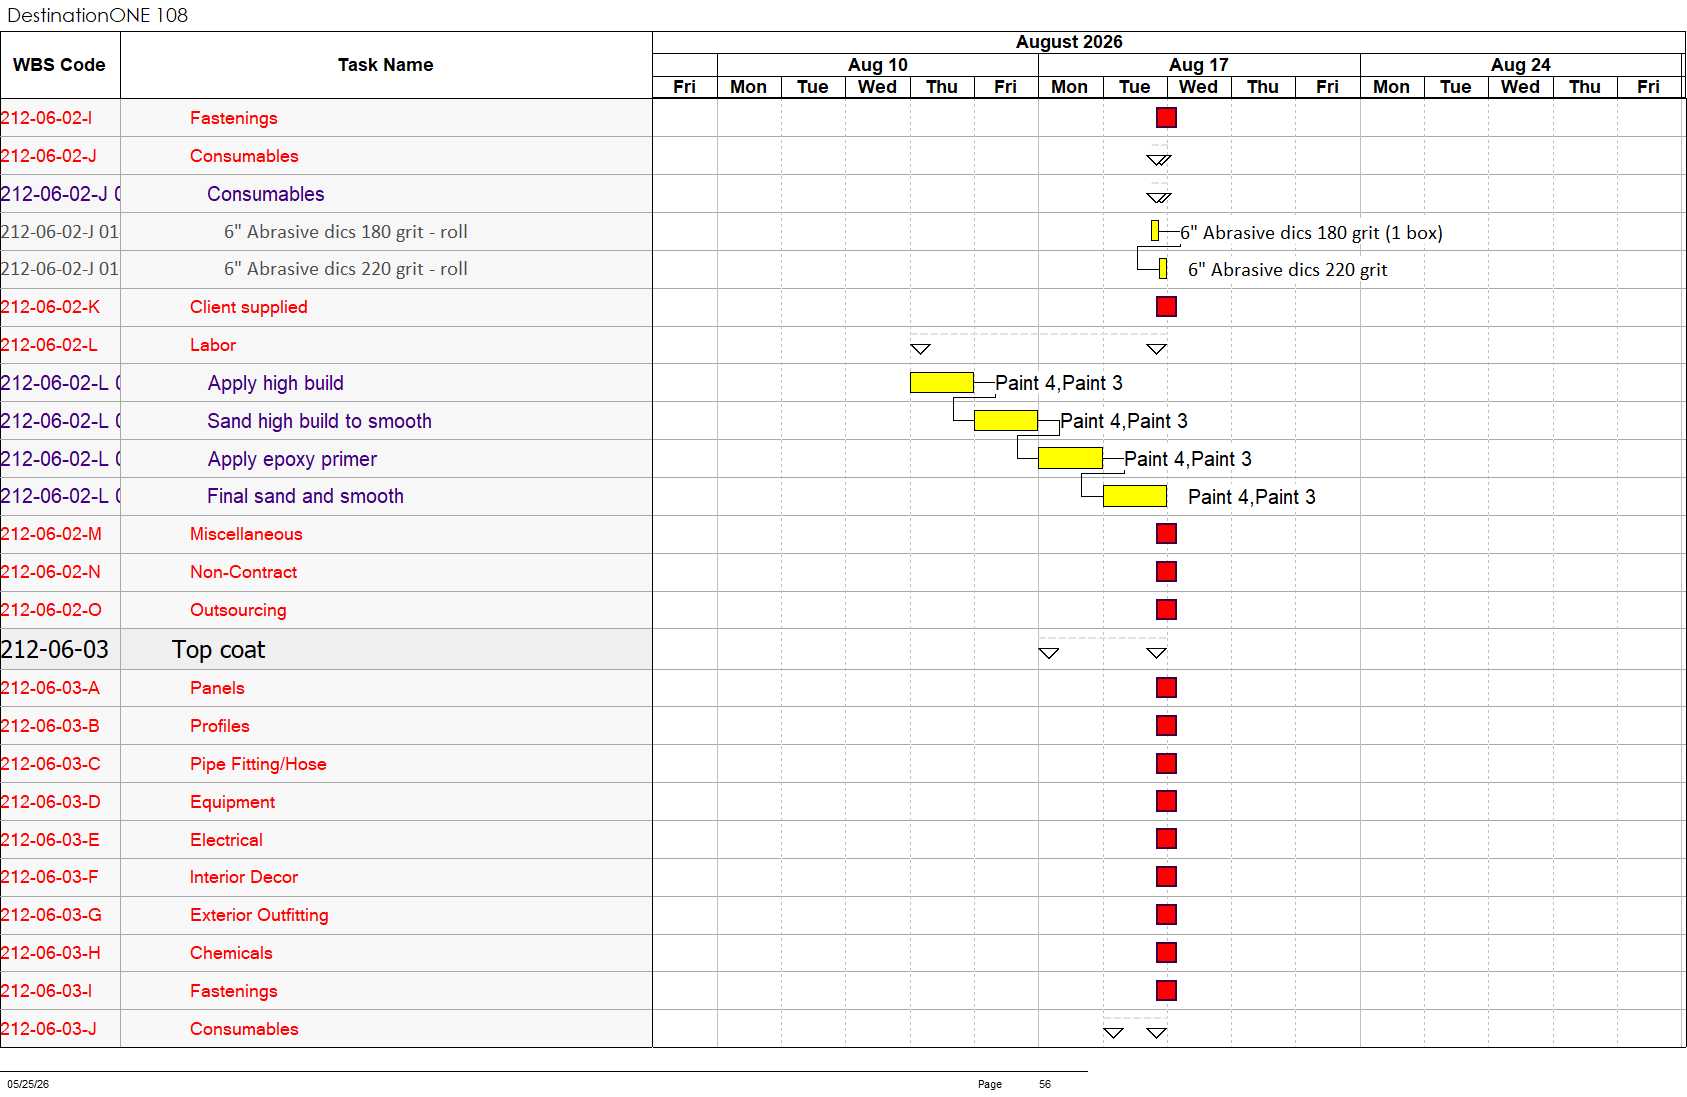Click the red milestone in the Miscellaneous row
The image size is (1687, 1097).
point(1166,534)
